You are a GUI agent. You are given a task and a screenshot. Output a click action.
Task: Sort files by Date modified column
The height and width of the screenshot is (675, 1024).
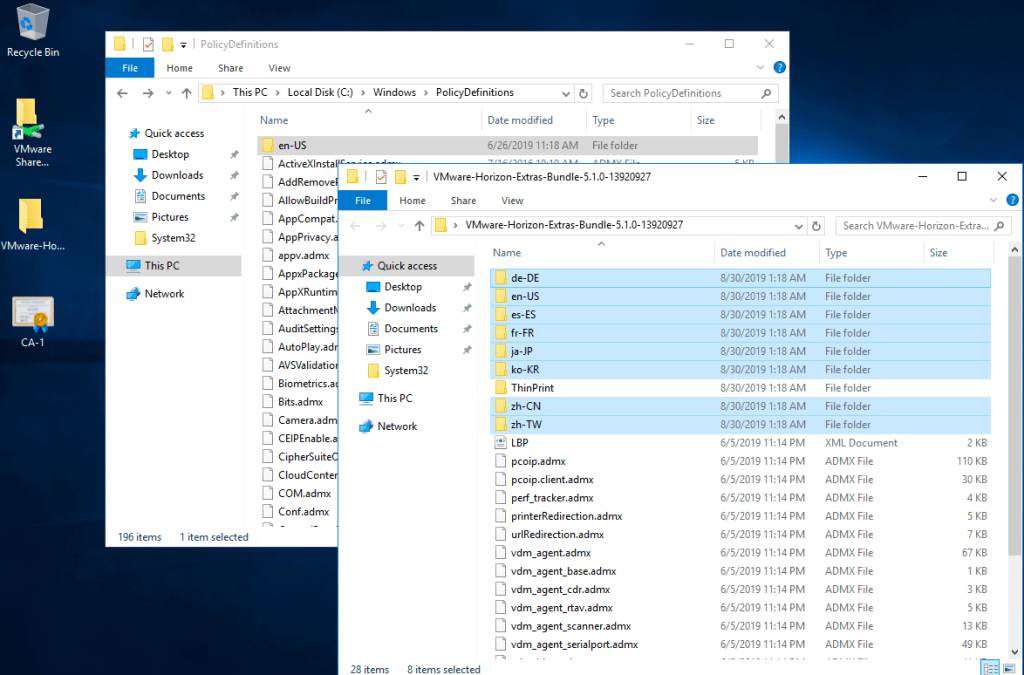753,253
